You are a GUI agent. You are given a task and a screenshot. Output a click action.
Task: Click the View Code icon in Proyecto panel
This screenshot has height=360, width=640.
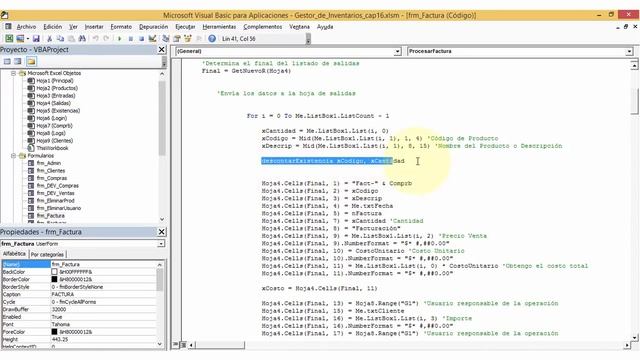(7, 61)
